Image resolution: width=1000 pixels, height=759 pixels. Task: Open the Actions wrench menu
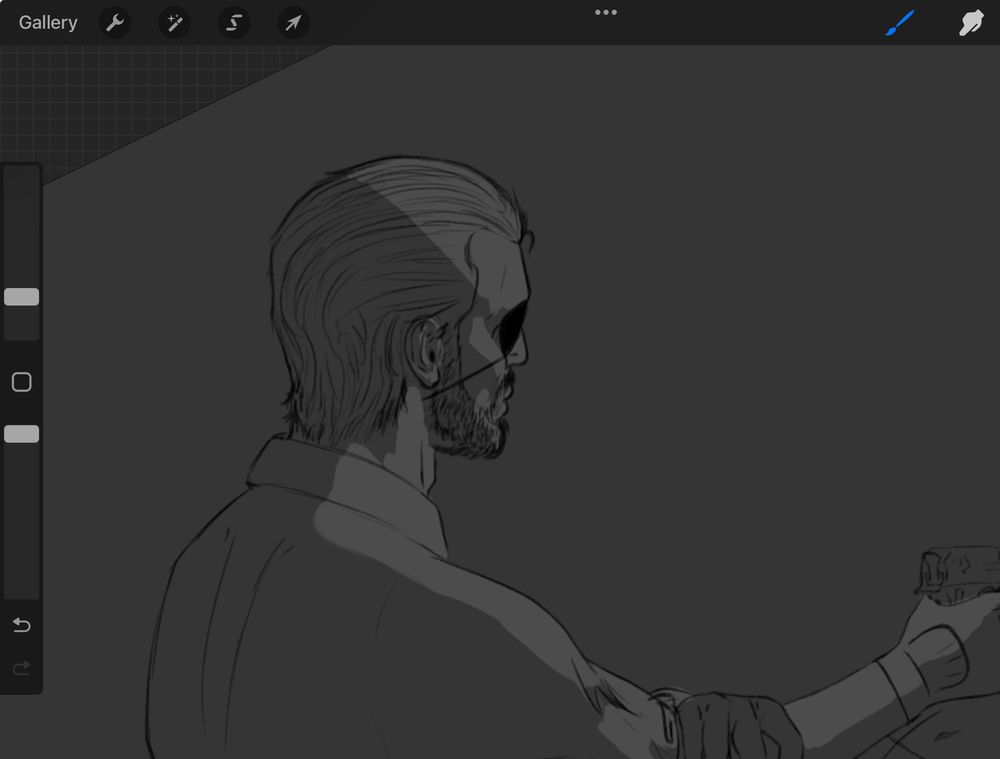click(x=115, y=23)
